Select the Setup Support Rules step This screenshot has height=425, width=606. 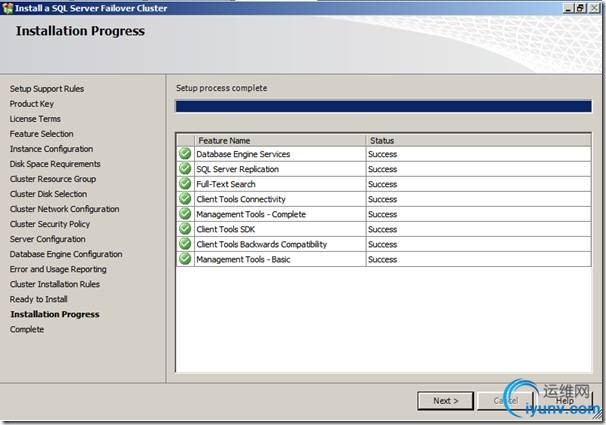coord(47,89)
